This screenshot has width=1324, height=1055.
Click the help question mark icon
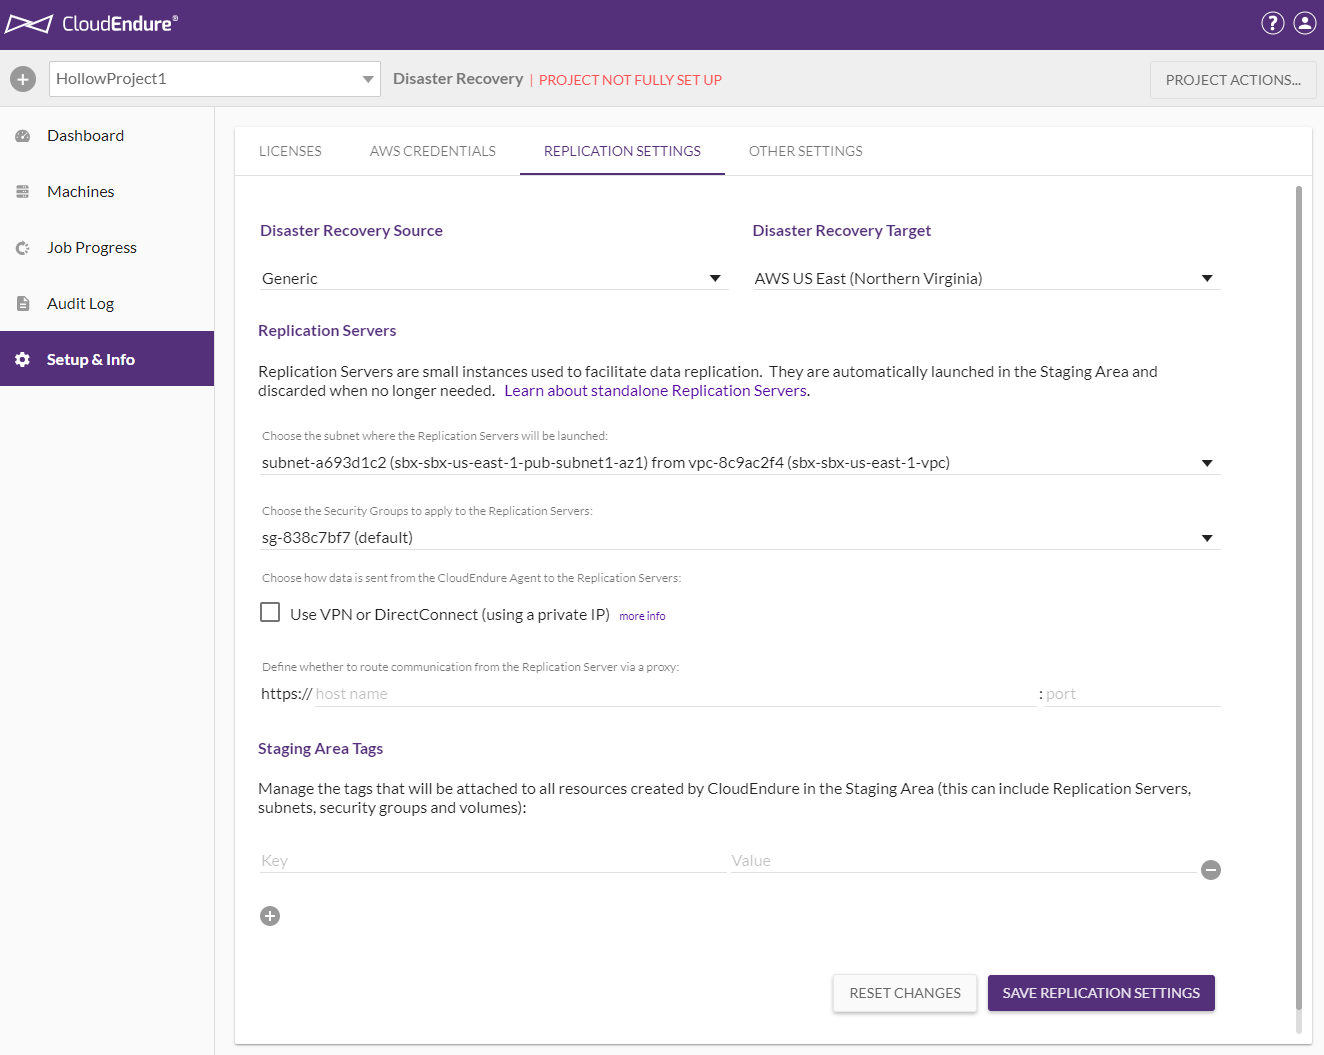pyautogui.click(x=1272, y=23)
